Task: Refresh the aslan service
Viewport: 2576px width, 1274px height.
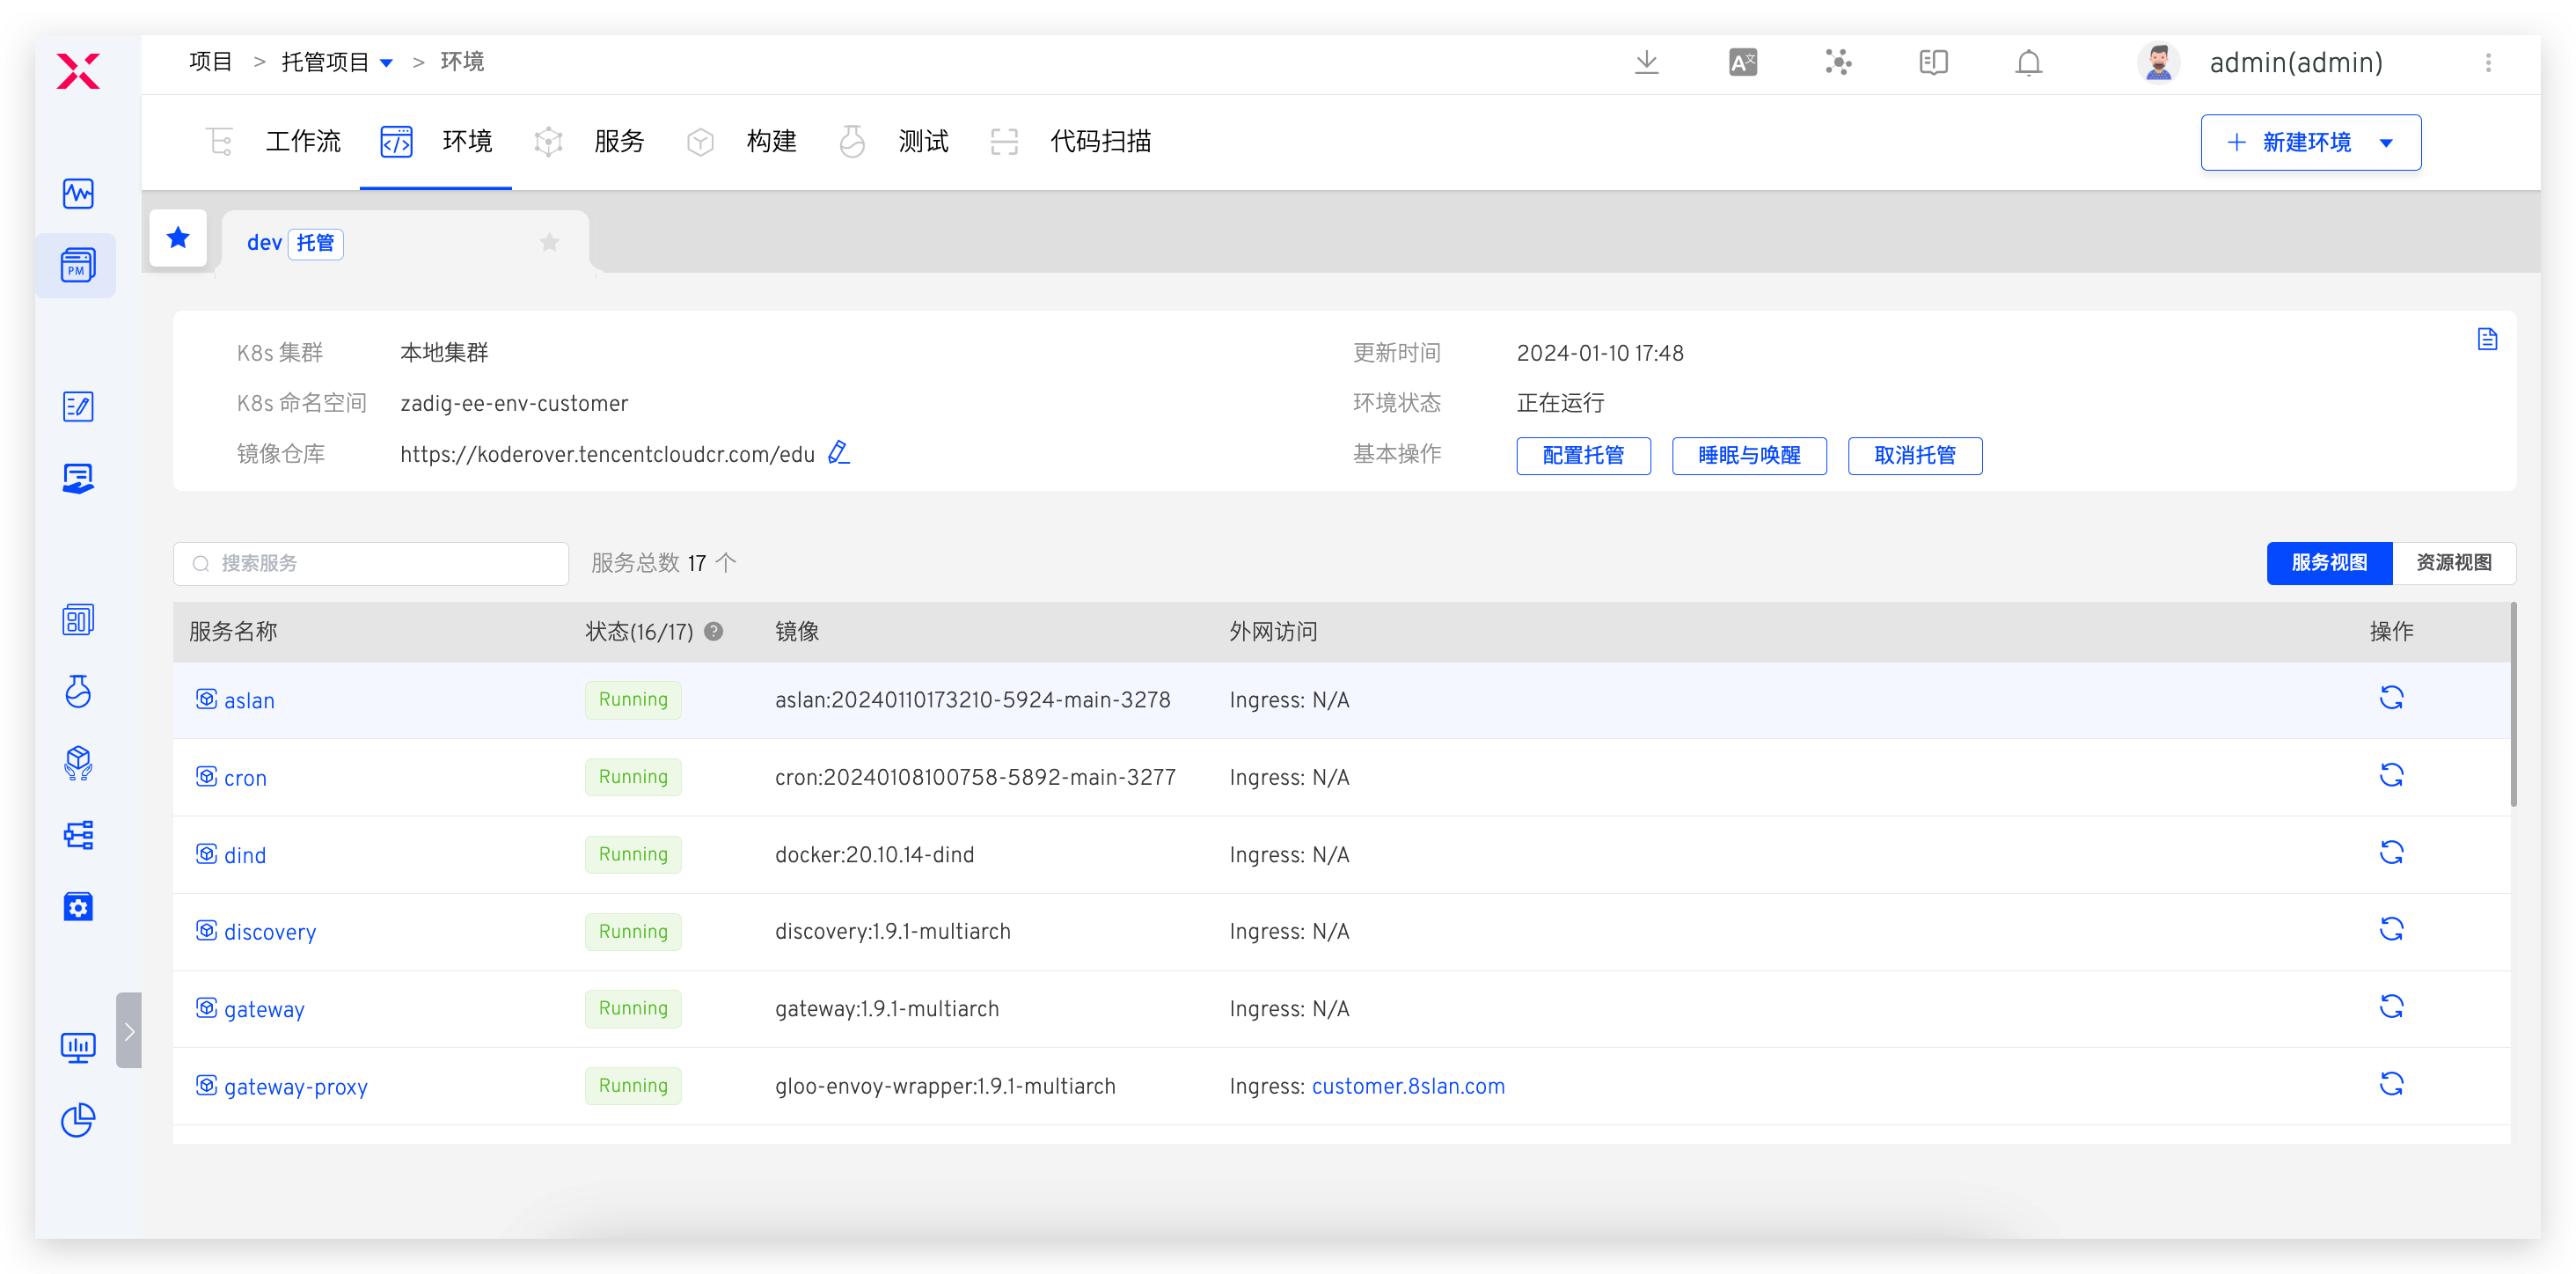Action: [2391, 698]
